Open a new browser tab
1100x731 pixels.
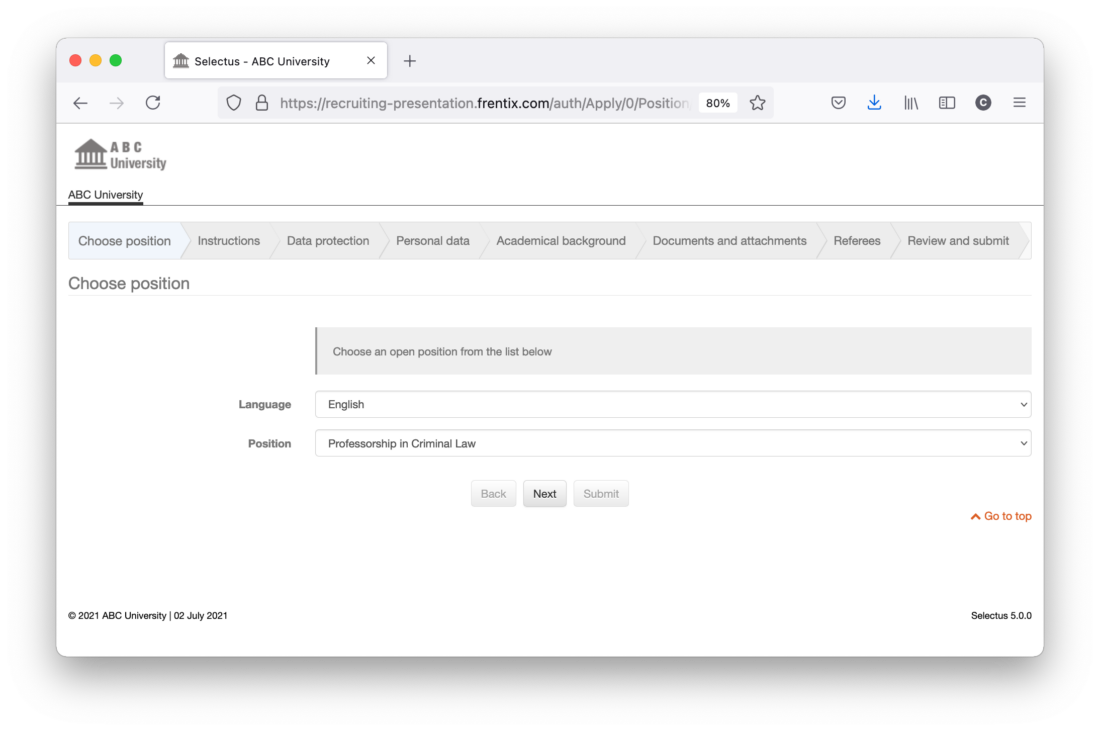point(409,61)
